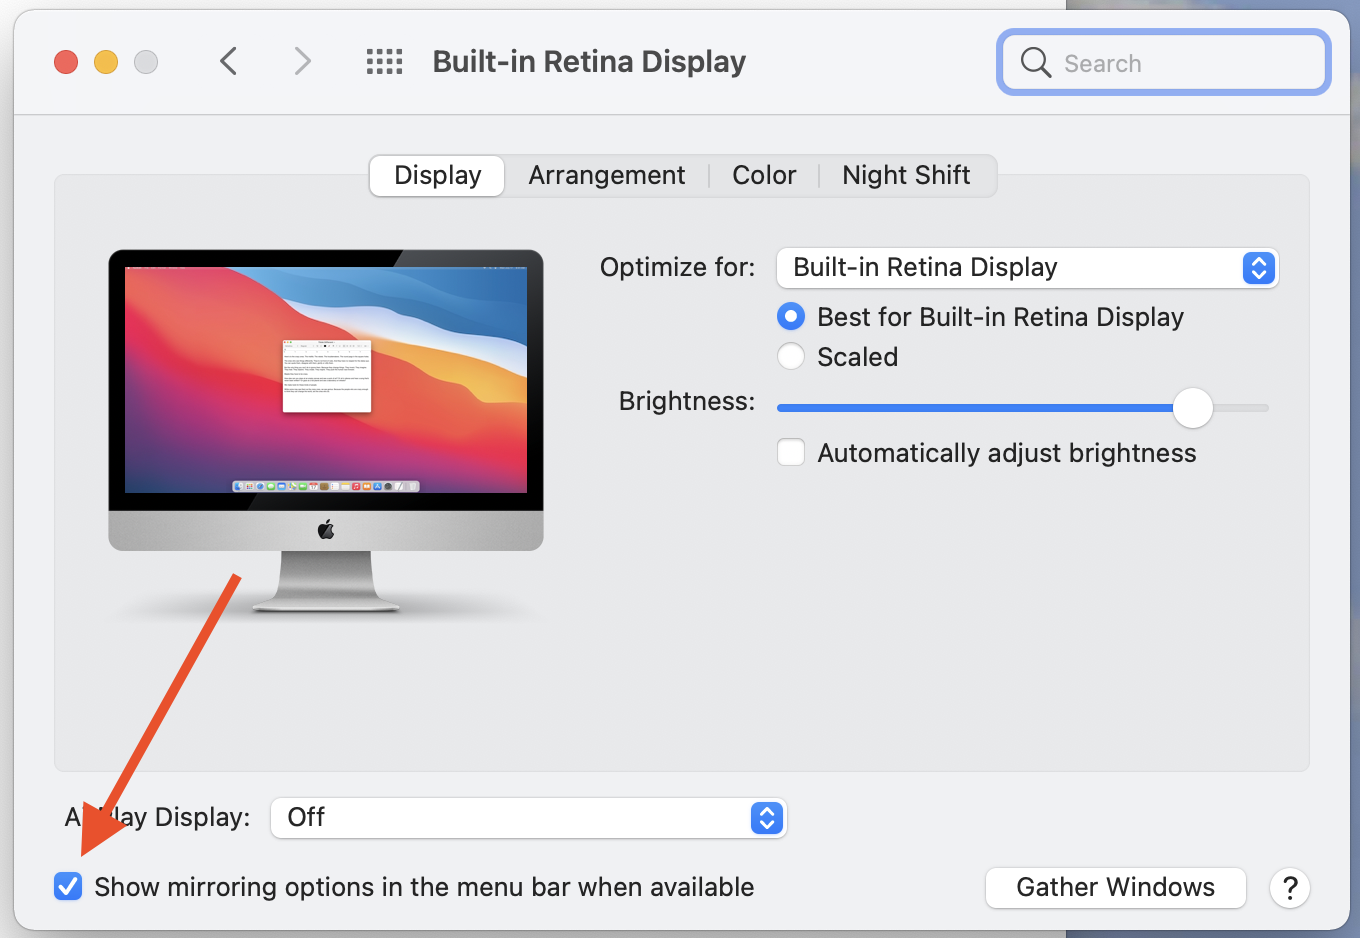
Task: Switch to the Arrangement tab
Action: pos(606,175)
